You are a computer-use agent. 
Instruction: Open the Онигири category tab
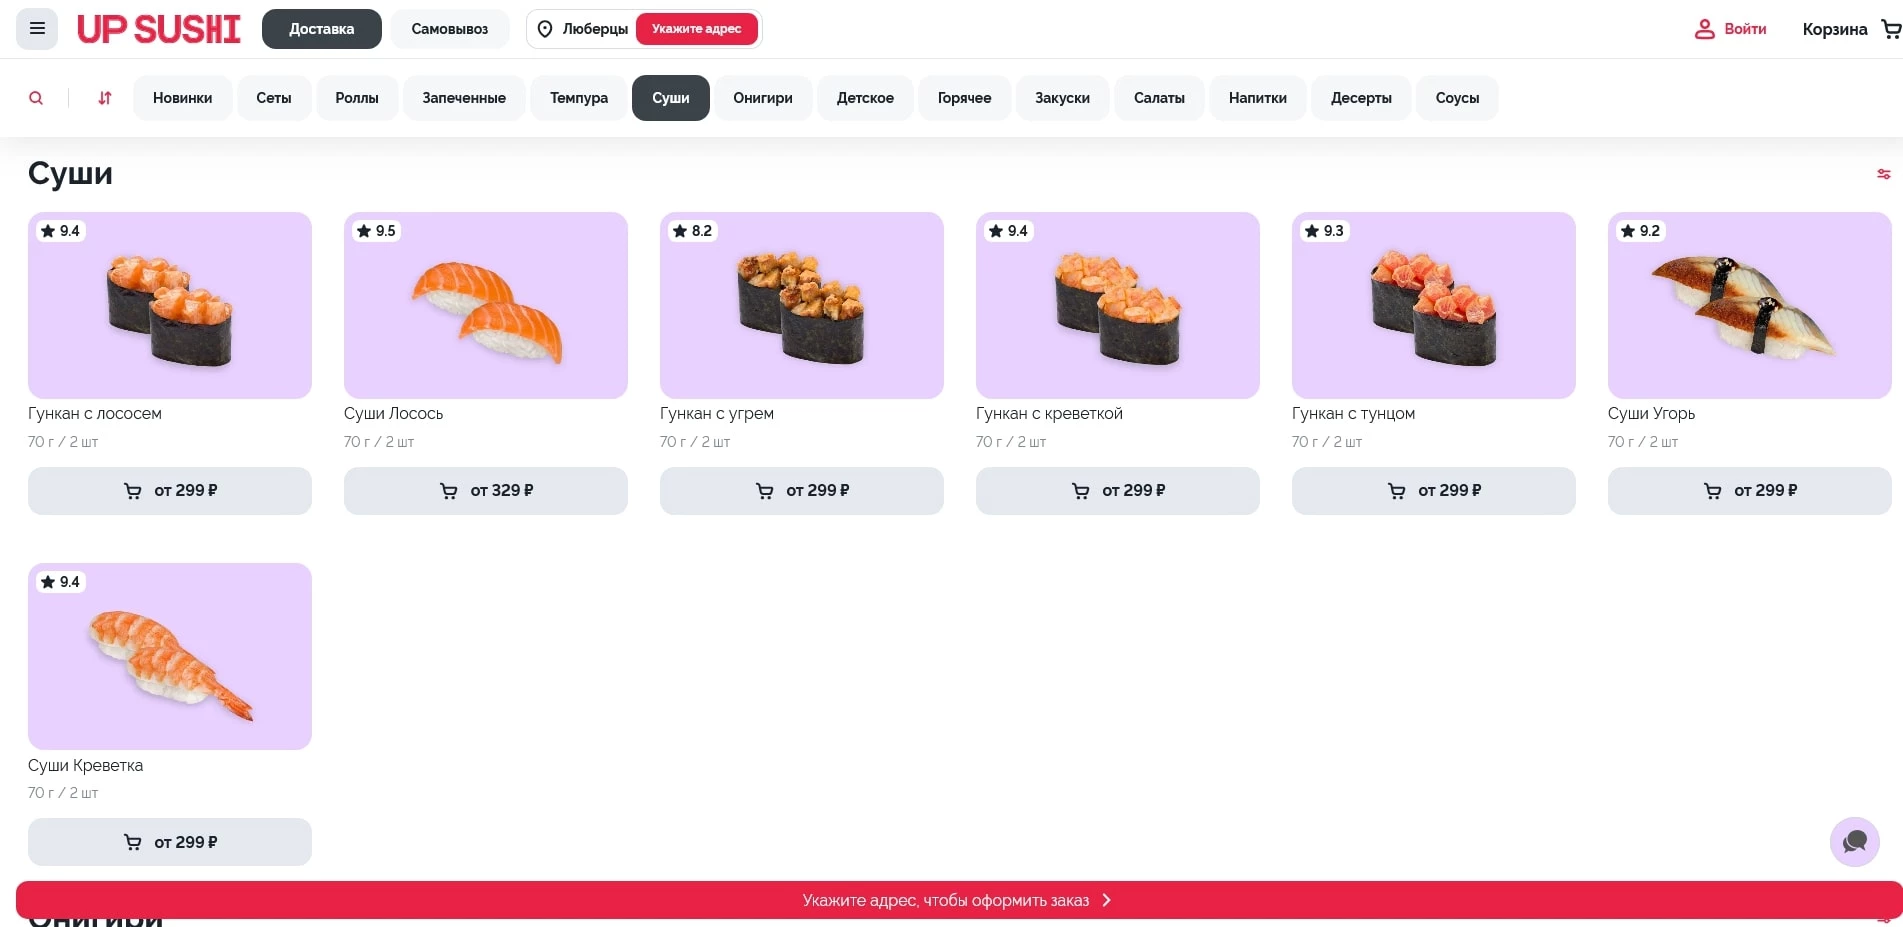click(762, 98)
